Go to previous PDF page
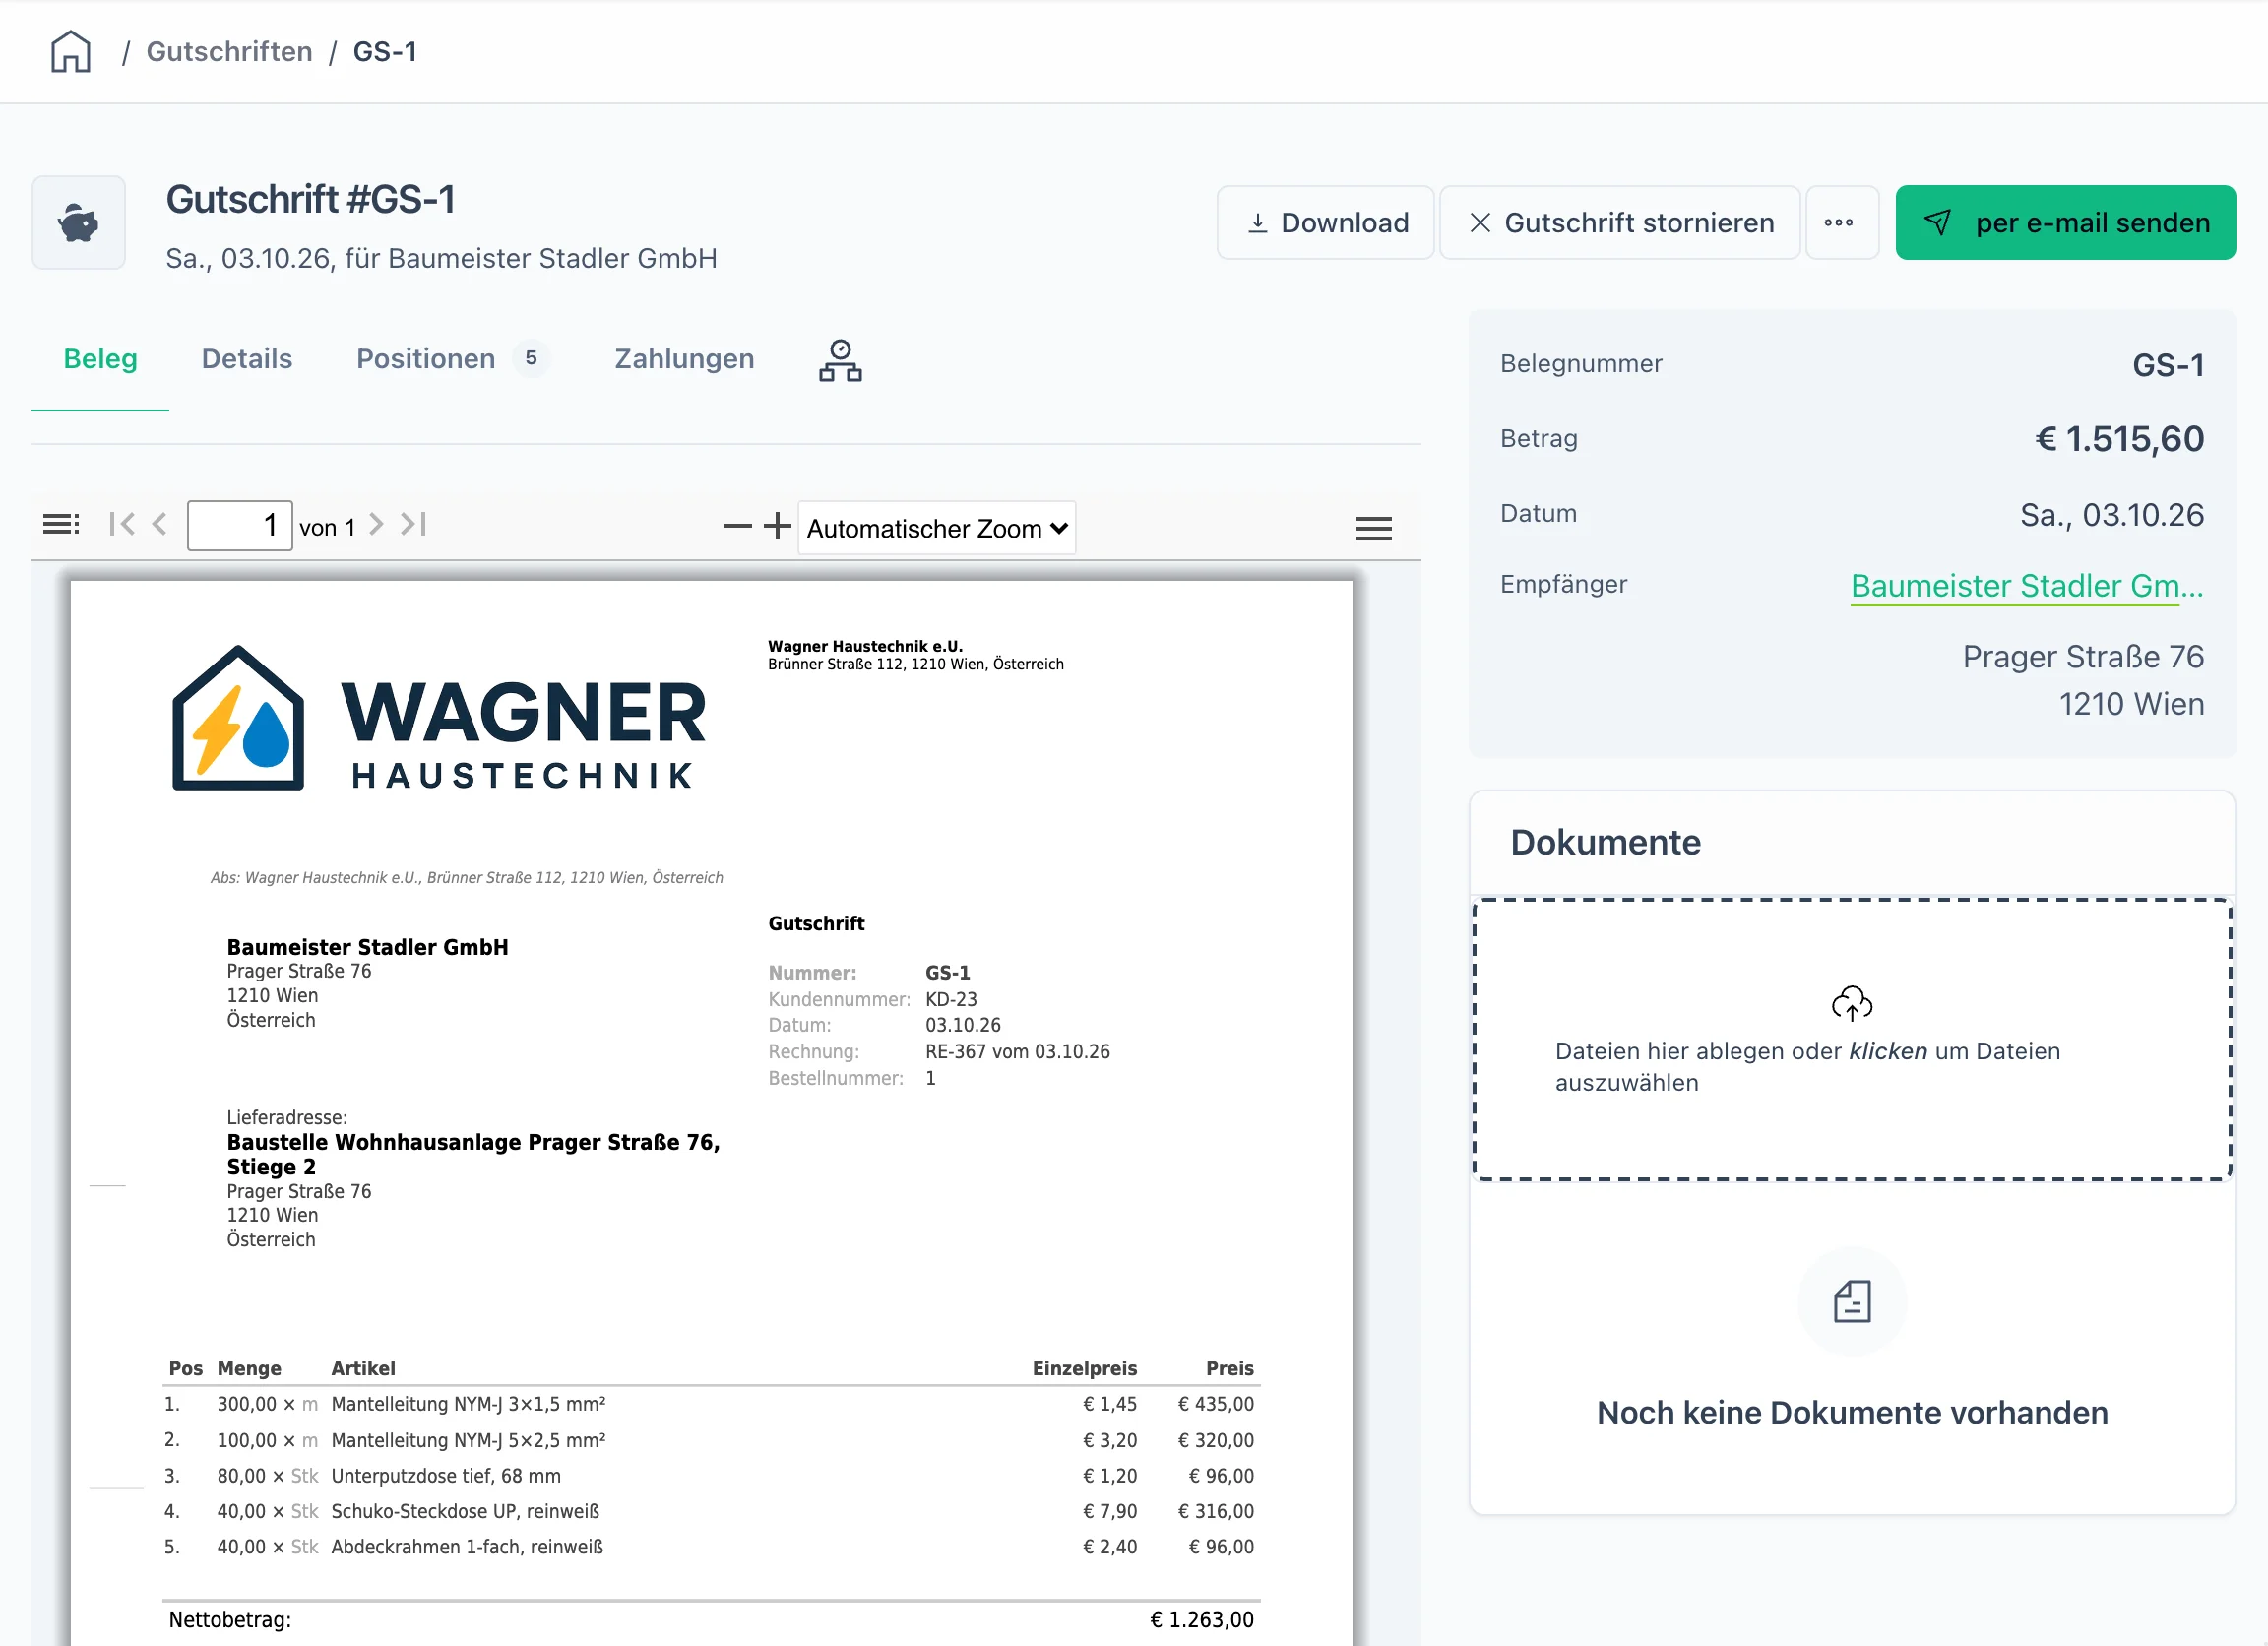The image size is (2268, 1646). coord(160,524)
